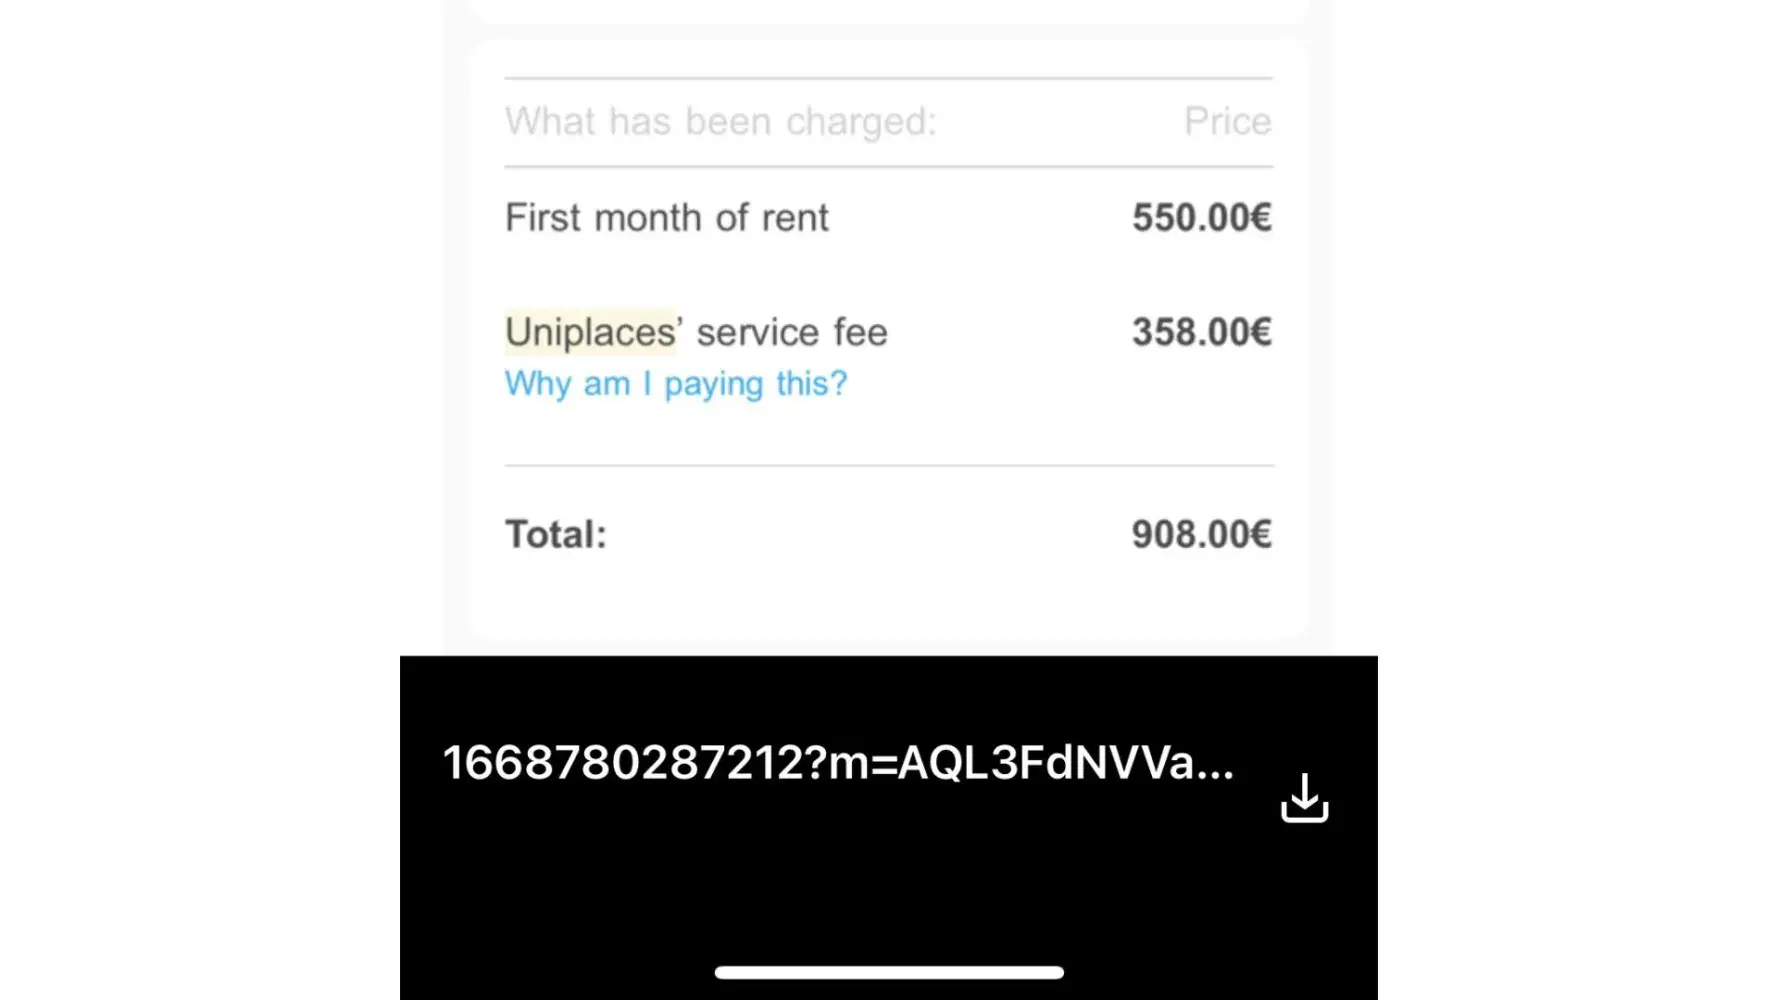Tap the ellipsis ending the filename

[1216, 766]
